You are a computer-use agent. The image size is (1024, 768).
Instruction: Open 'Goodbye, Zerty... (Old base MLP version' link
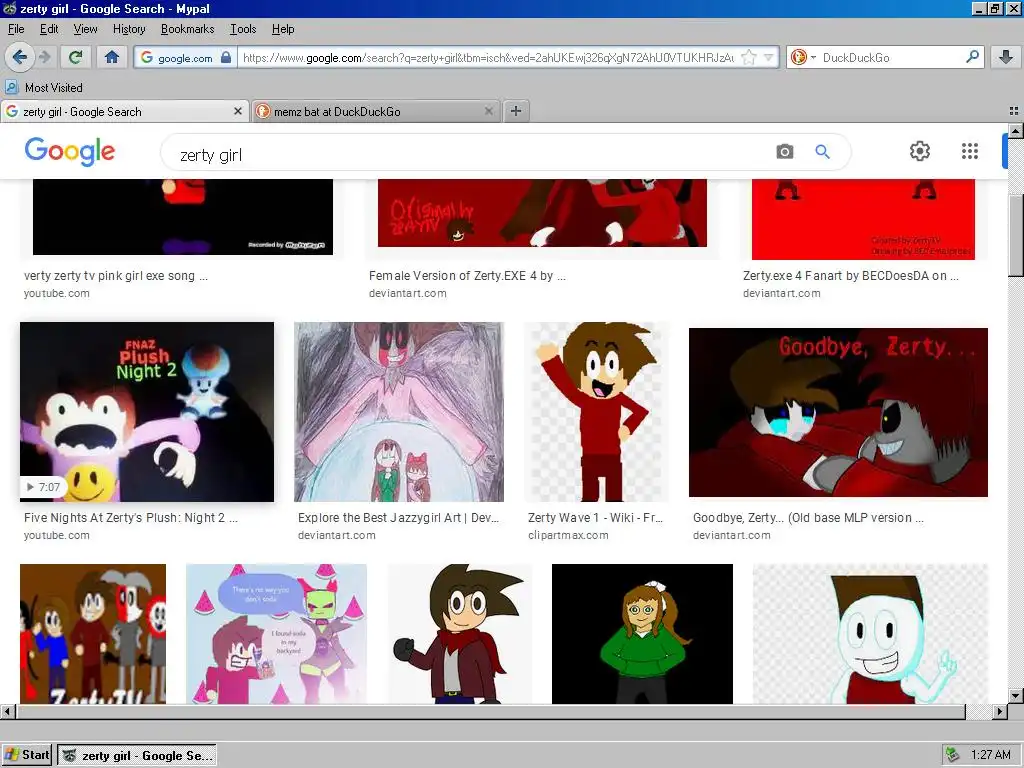808,518
